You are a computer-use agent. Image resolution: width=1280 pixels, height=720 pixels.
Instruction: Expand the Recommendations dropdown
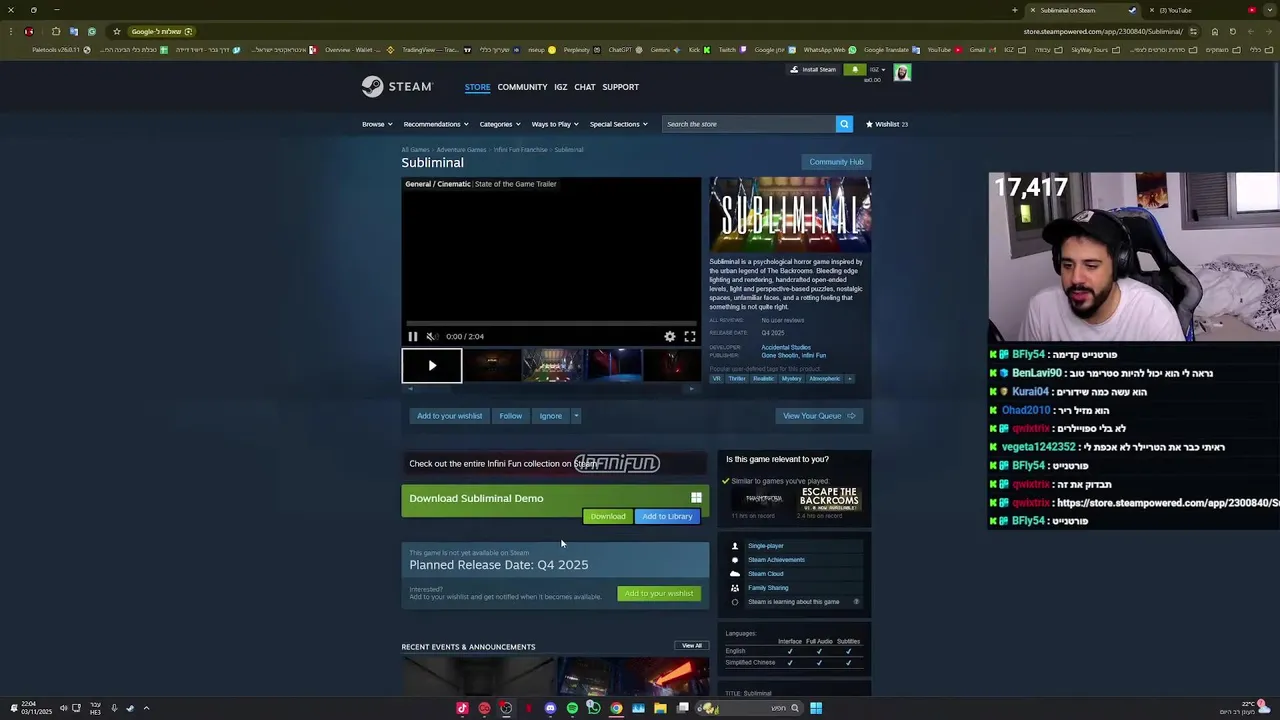[x=435, y=124]
